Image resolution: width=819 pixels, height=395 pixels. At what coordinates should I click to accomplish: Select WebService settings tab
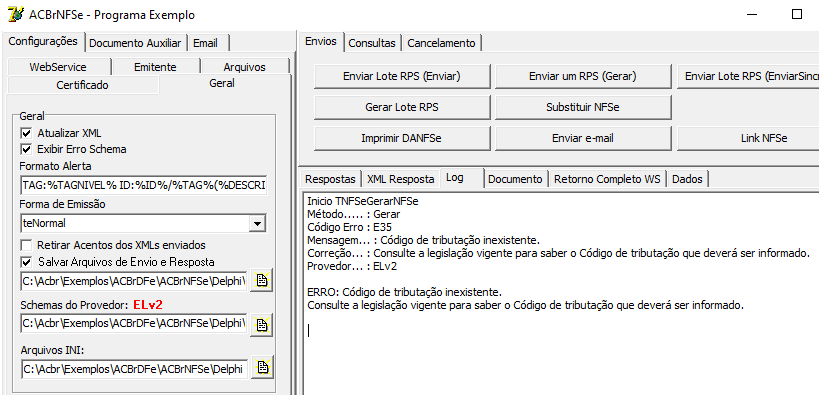(58, 67)
